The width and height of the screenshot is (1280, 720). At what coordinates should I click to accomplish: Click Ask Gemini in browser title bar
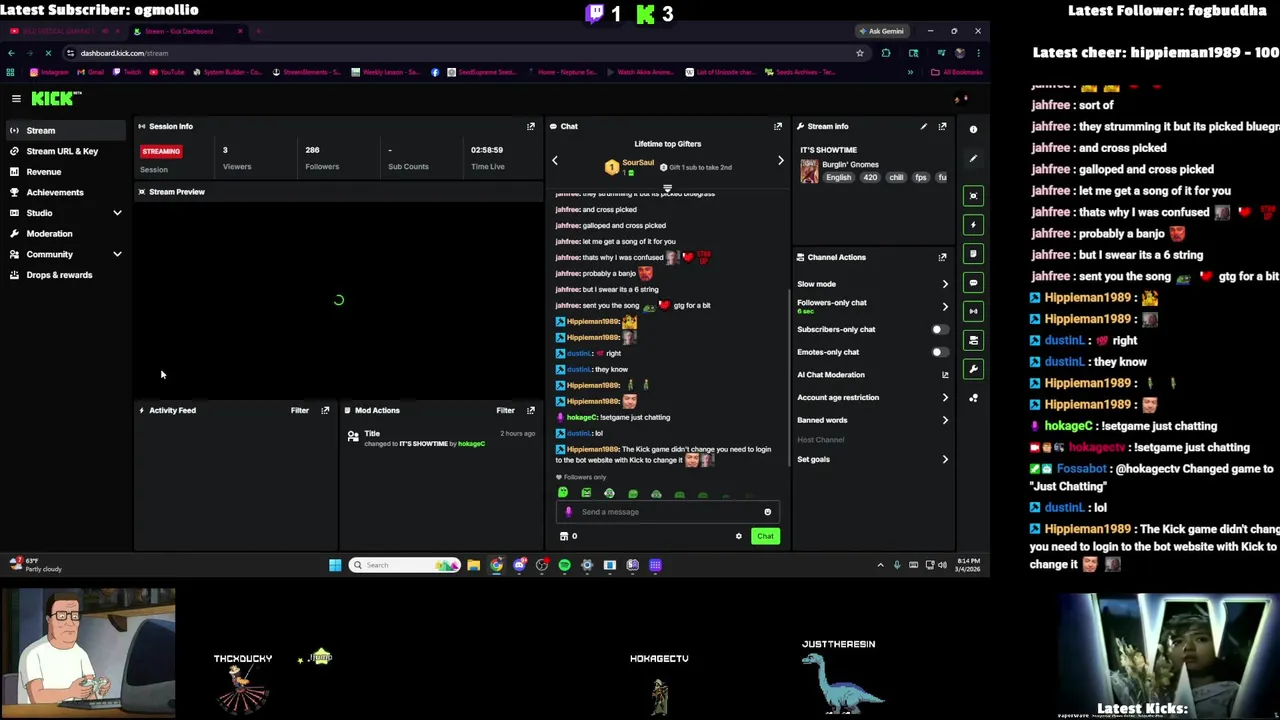tap(881, 31)
